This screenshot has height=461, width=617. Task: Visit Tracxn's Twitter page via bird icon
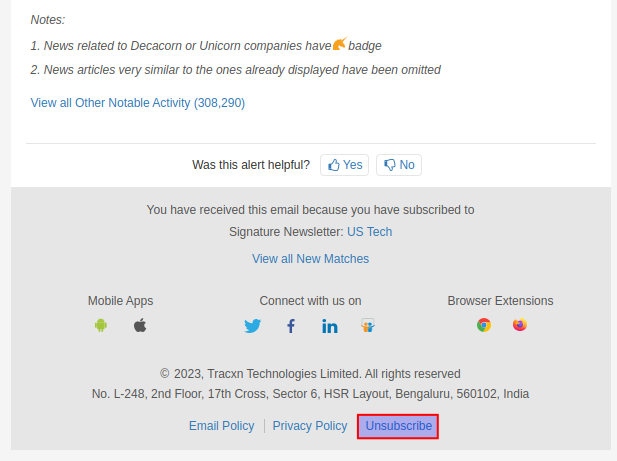253,326
